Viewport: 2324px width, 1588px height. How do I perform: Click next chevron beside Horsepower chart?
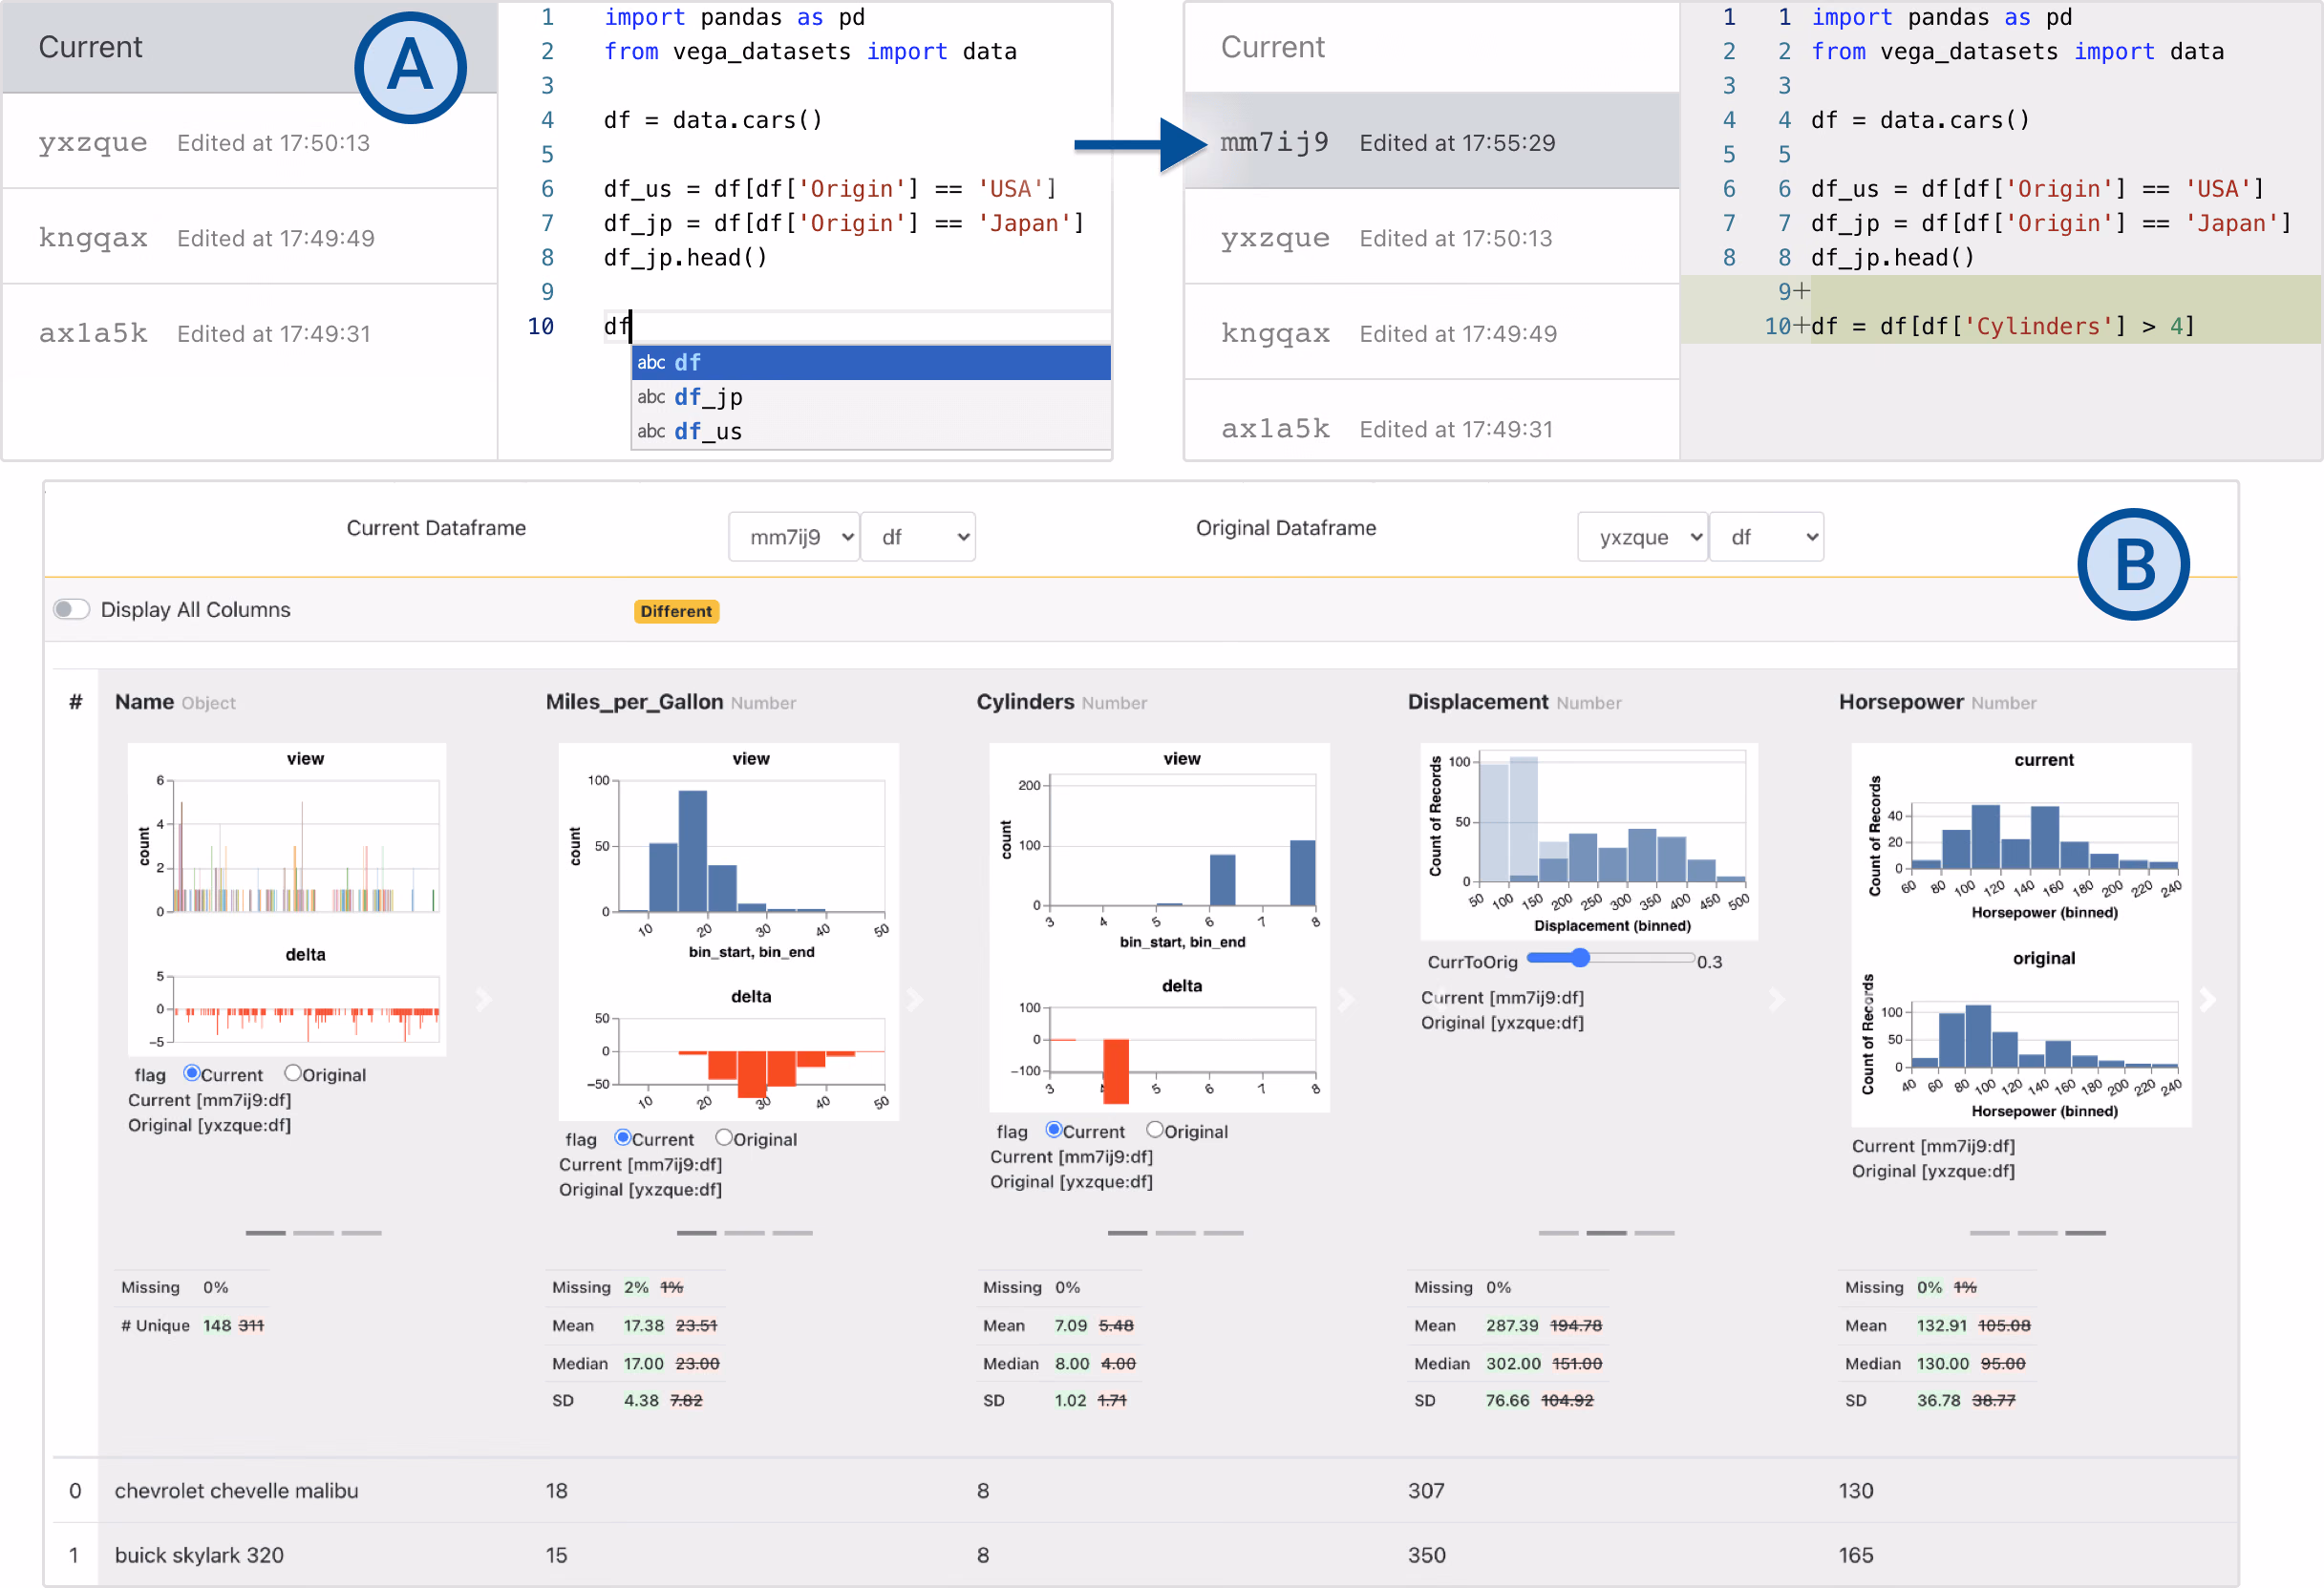pyautogui.click(x=2208, y=999)
